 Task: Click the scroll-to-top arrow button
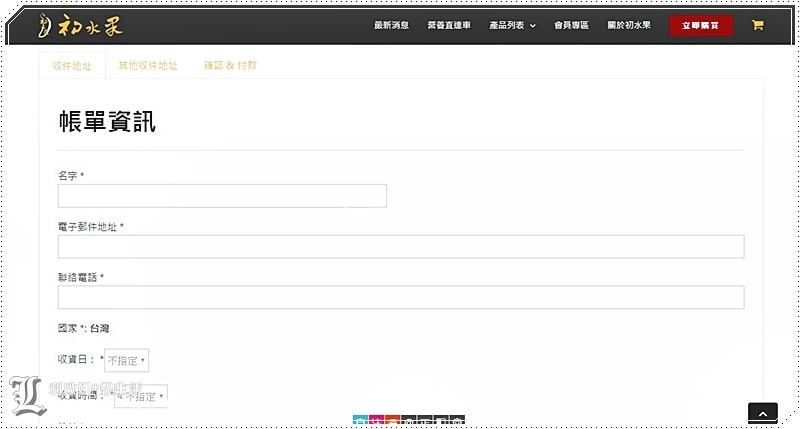point(762,414)
